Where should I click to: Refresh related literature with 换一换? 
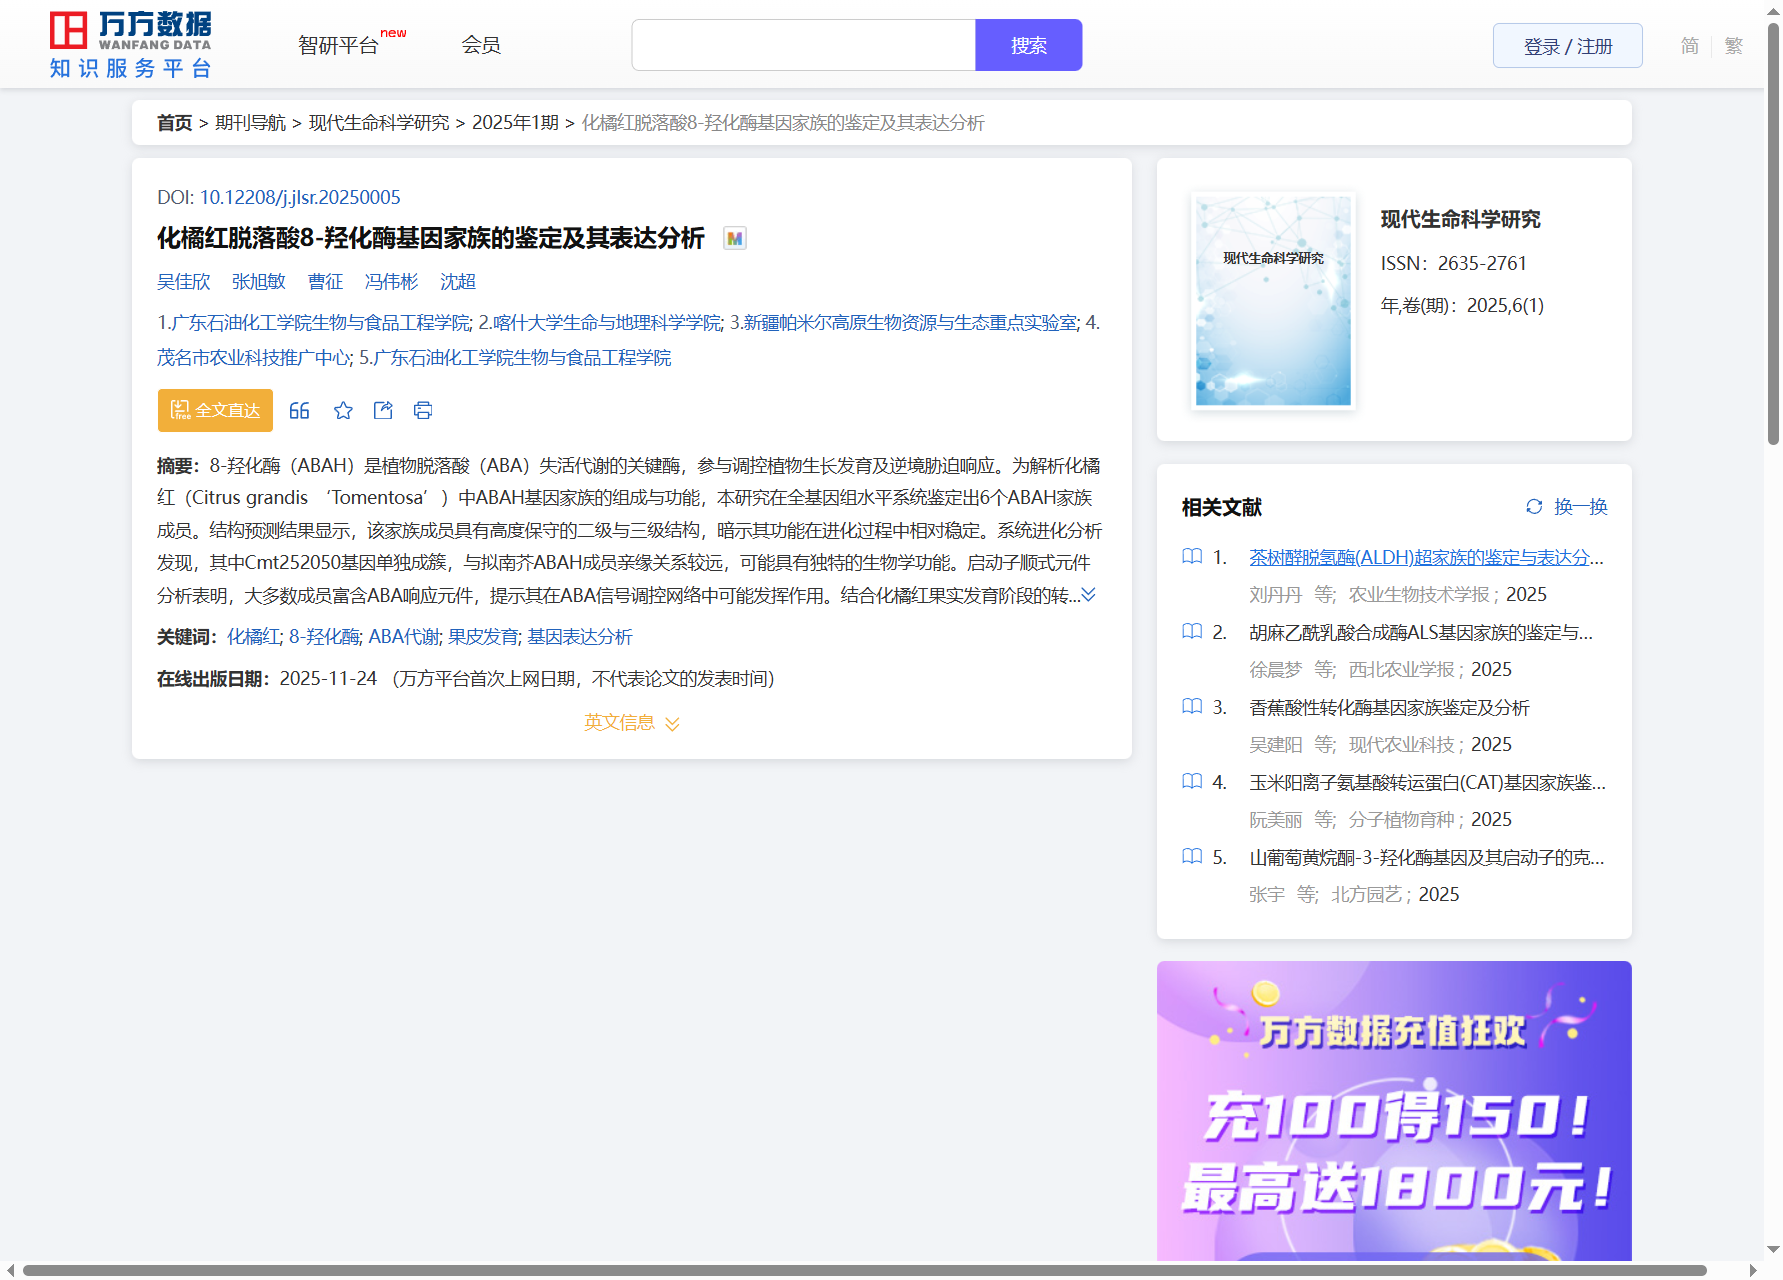coord(1567,507)
